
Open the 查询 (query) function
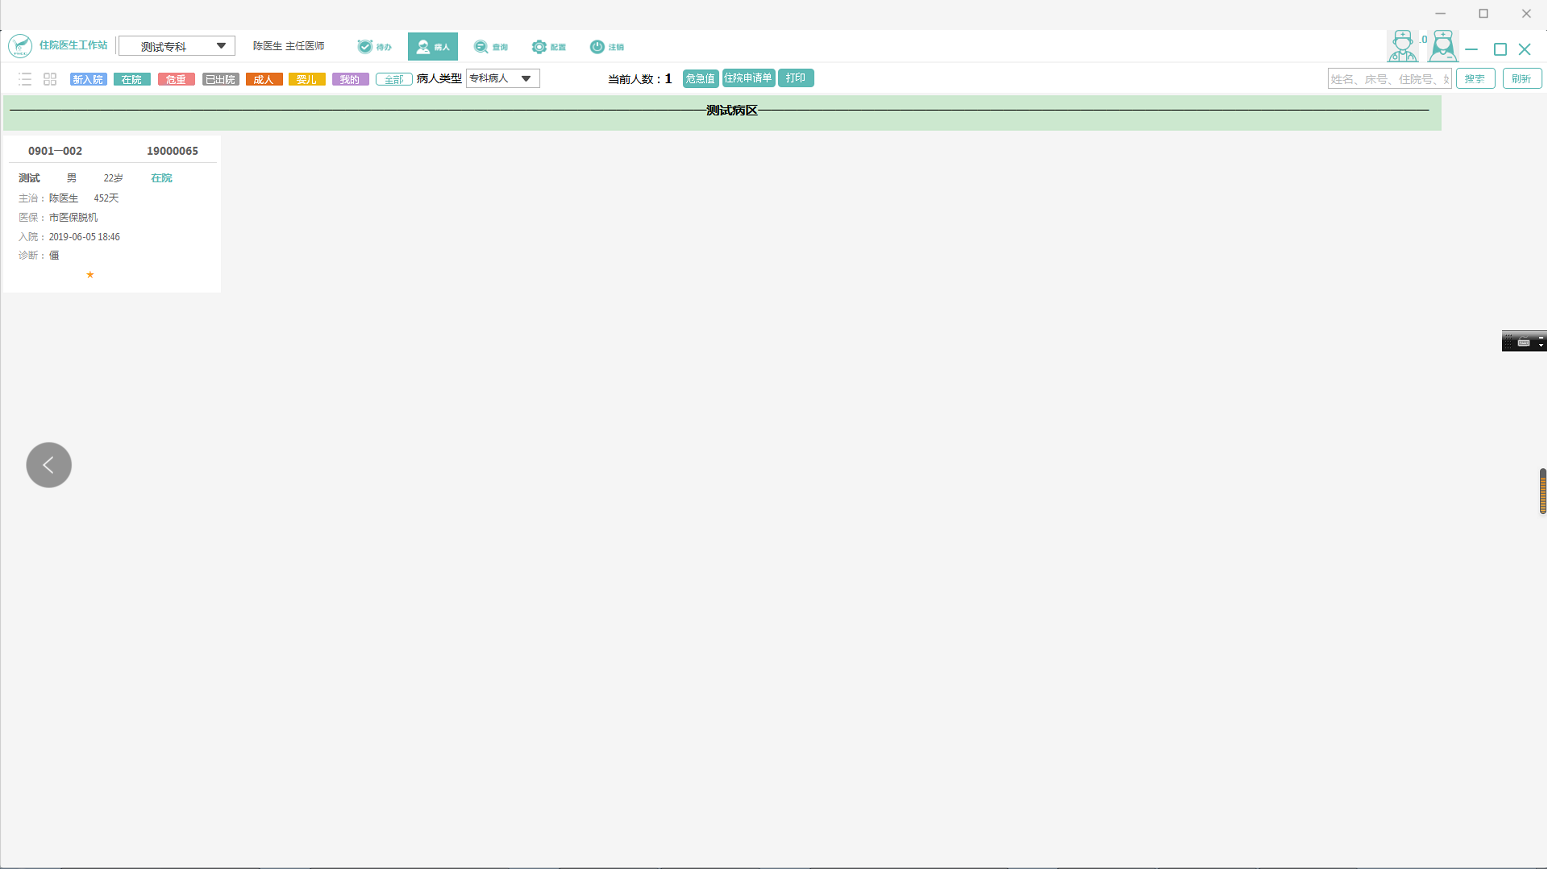(x=493, y=46)
